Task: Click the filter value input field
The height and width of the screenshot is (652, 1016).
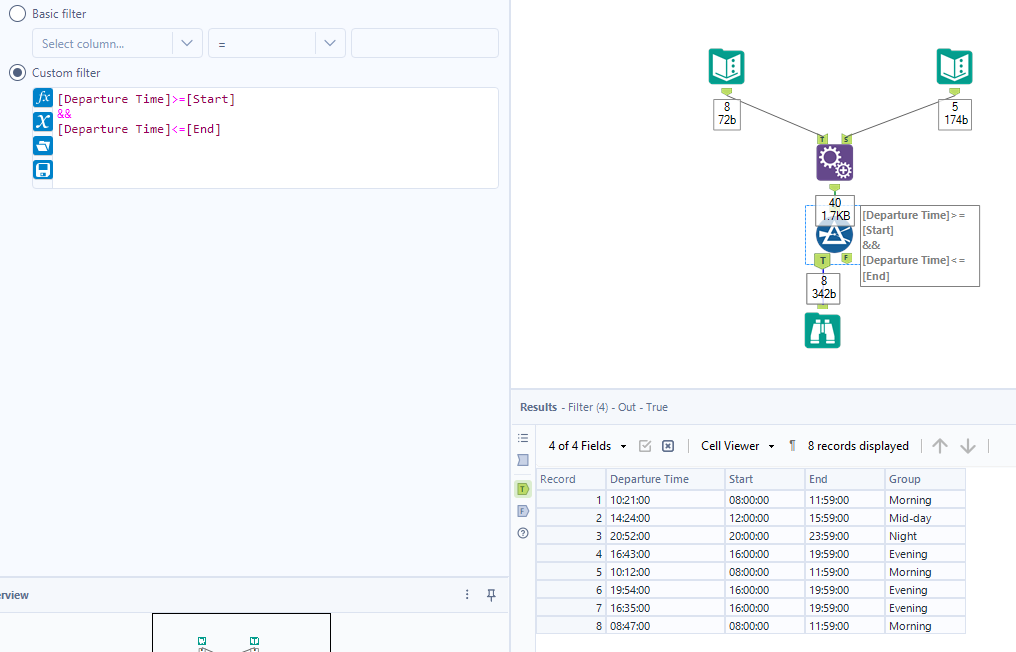Action: [x=424, y=43]
